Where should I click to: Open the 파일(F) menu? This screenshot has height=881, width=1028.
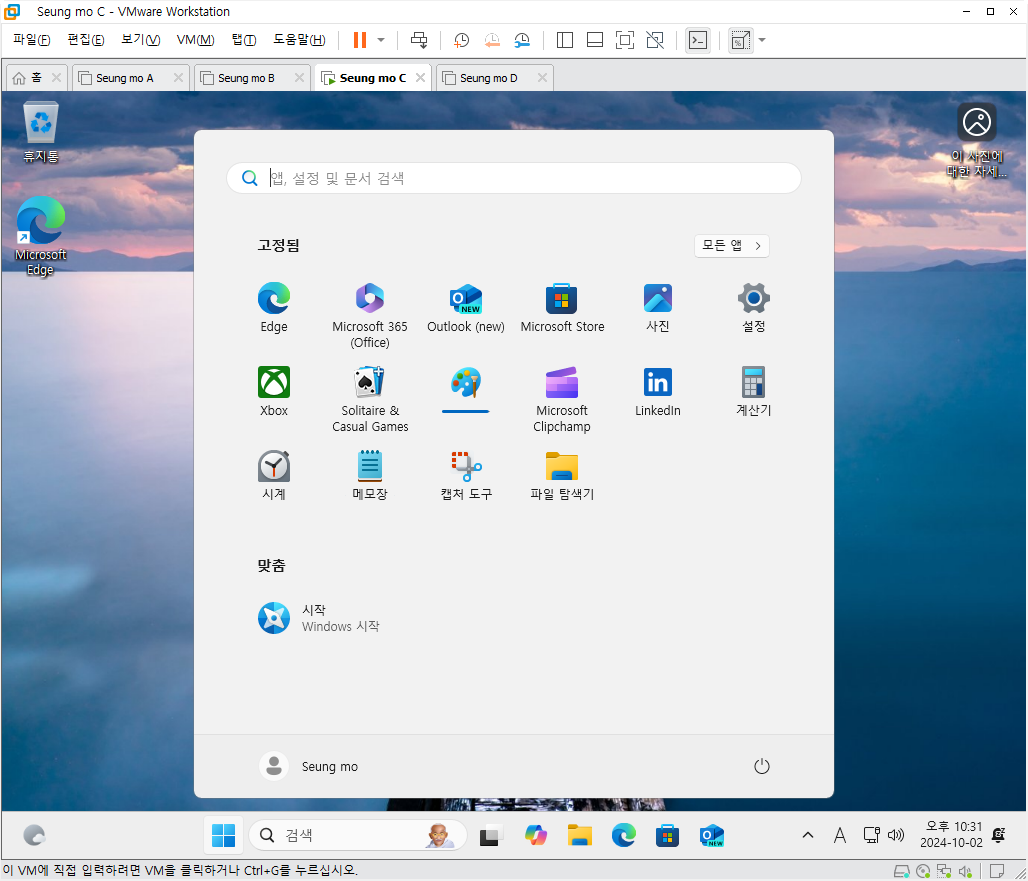[31, 40]
